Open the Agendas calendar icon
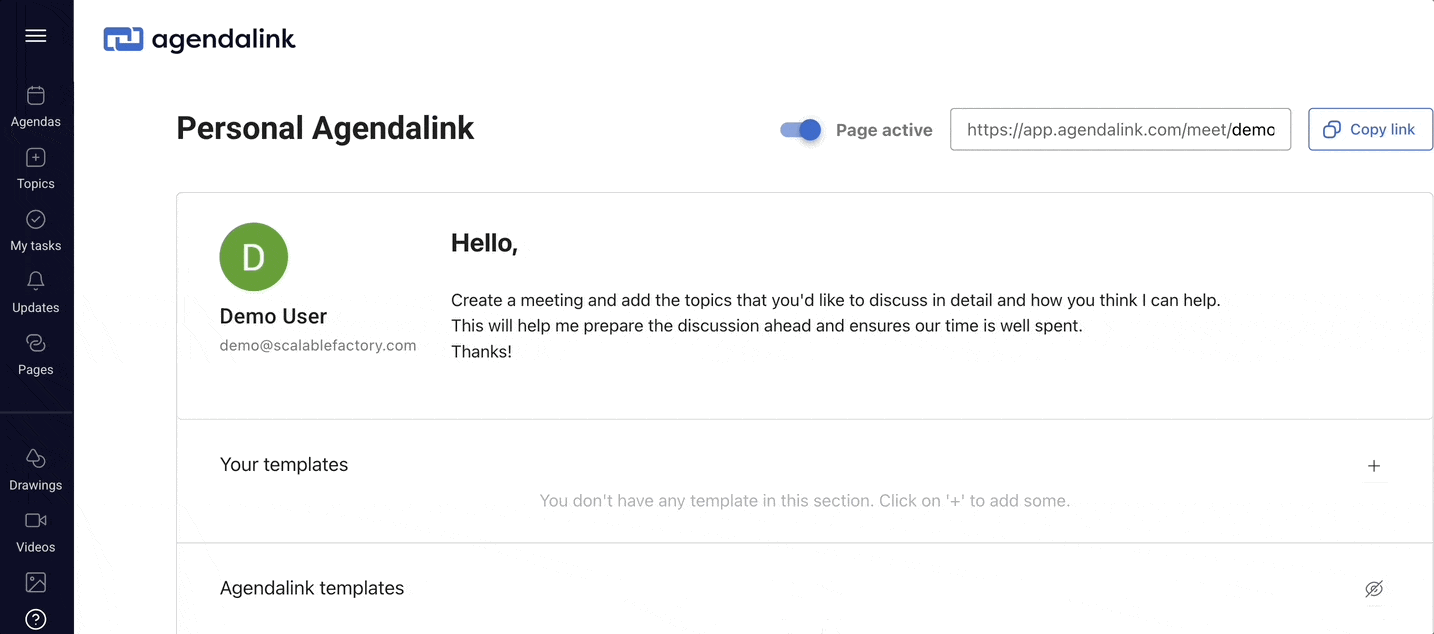 [x=36, y=96]
